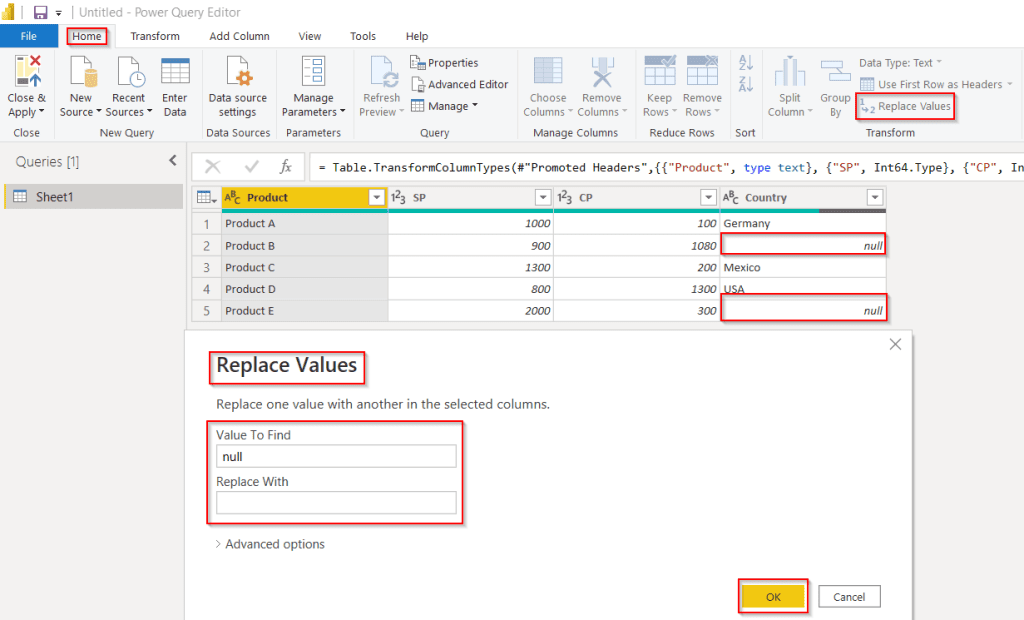Viewport: 1024px width, 620px height.
Task: Select row number 4
Action: 206,289
